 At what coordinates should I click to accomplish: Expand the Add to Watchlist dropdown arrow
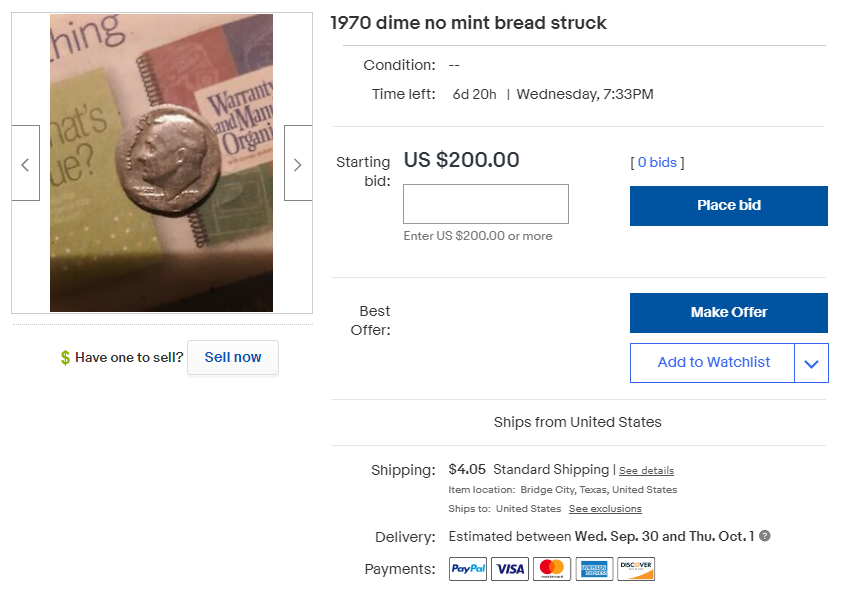click(x=811, y=363)
